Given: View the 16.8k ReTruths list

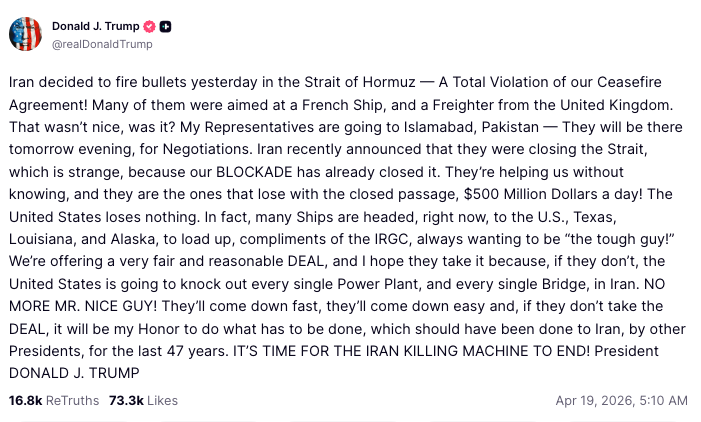Looking at the screenshot, I should 54,400.
